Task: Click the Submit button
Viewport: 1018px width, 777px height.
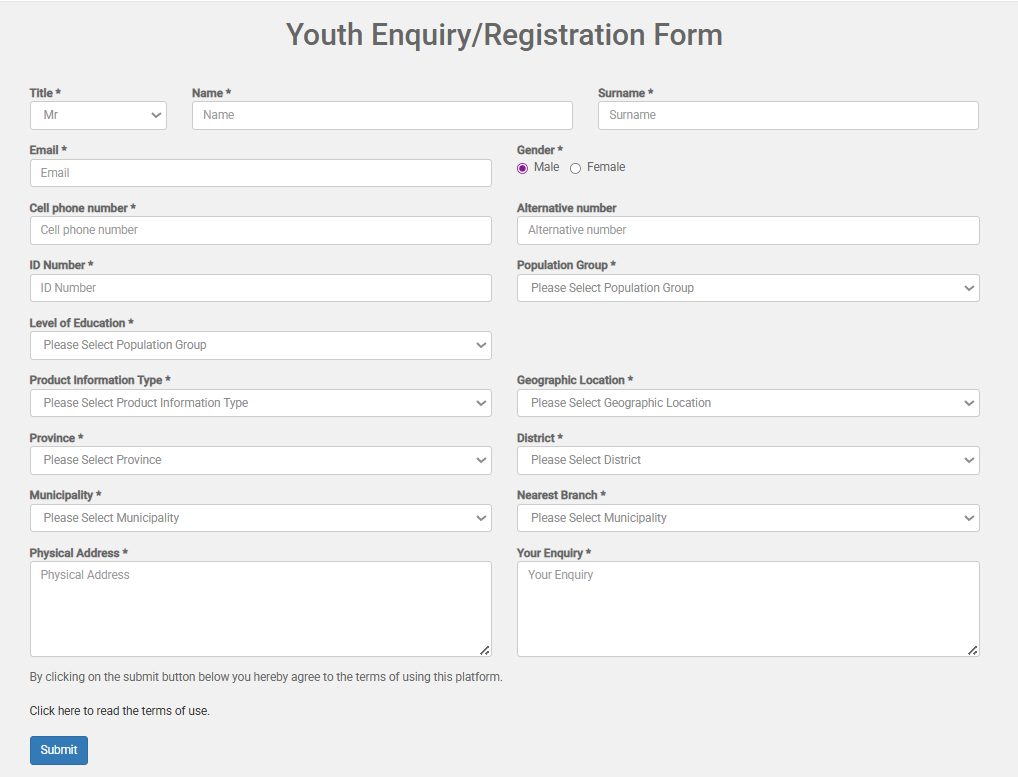Action: pos(59,750)
